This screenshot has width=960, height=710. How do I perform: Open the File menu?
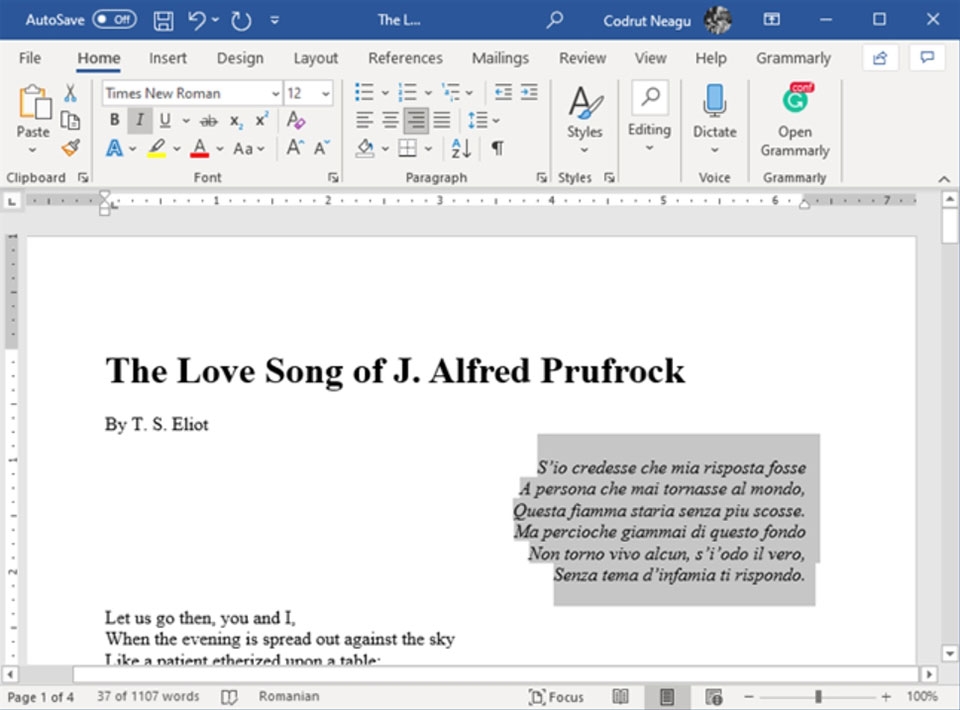tap(30, 58)
